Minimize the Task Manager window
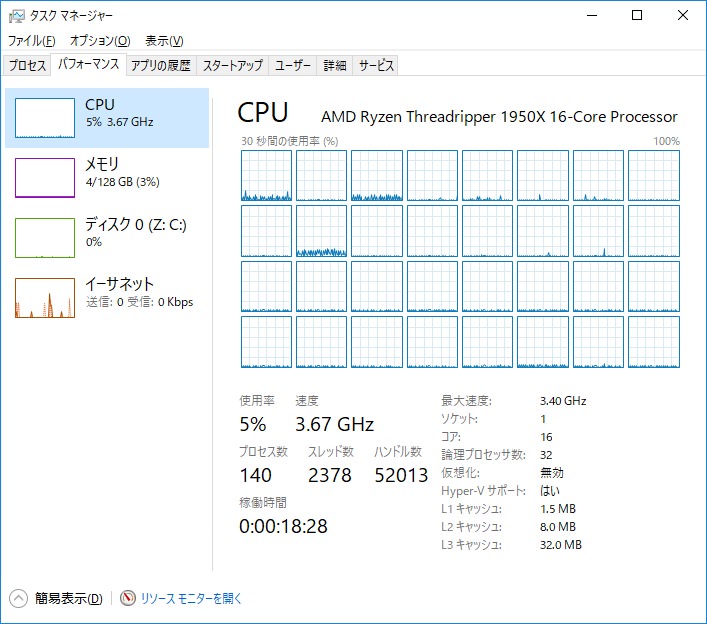Screen dimensions: 707x624 [592, 15]
